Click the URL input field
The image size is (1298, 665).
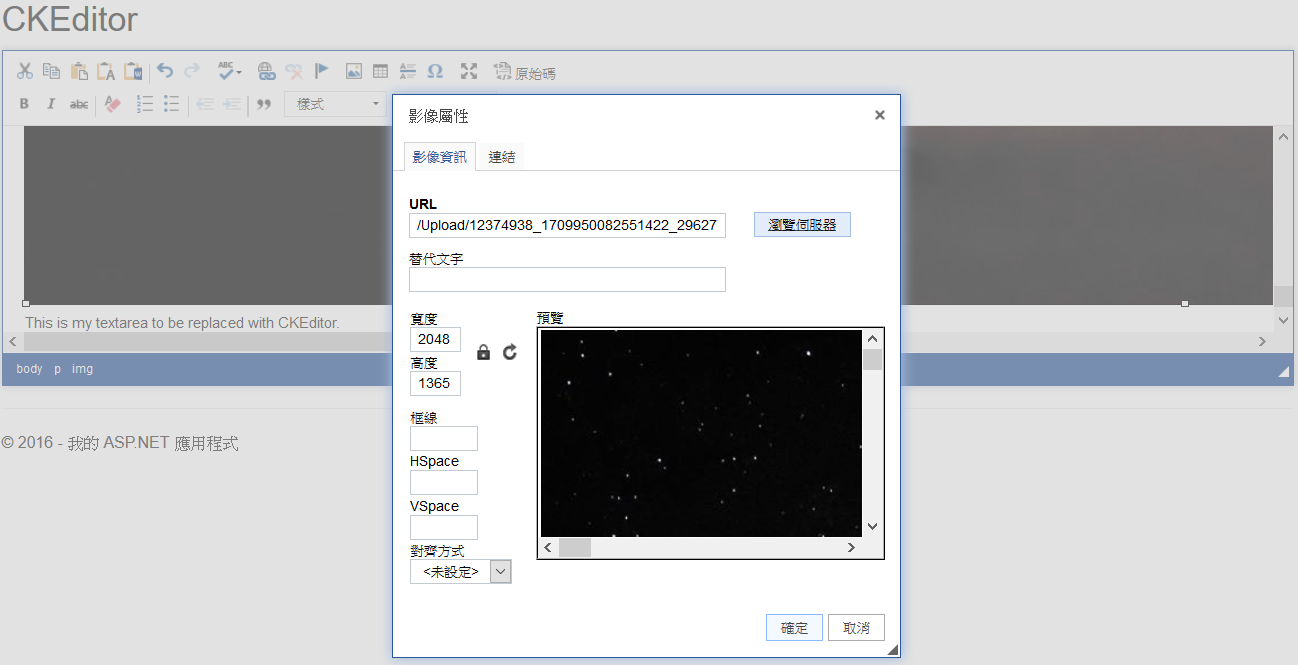coord(567,225)
